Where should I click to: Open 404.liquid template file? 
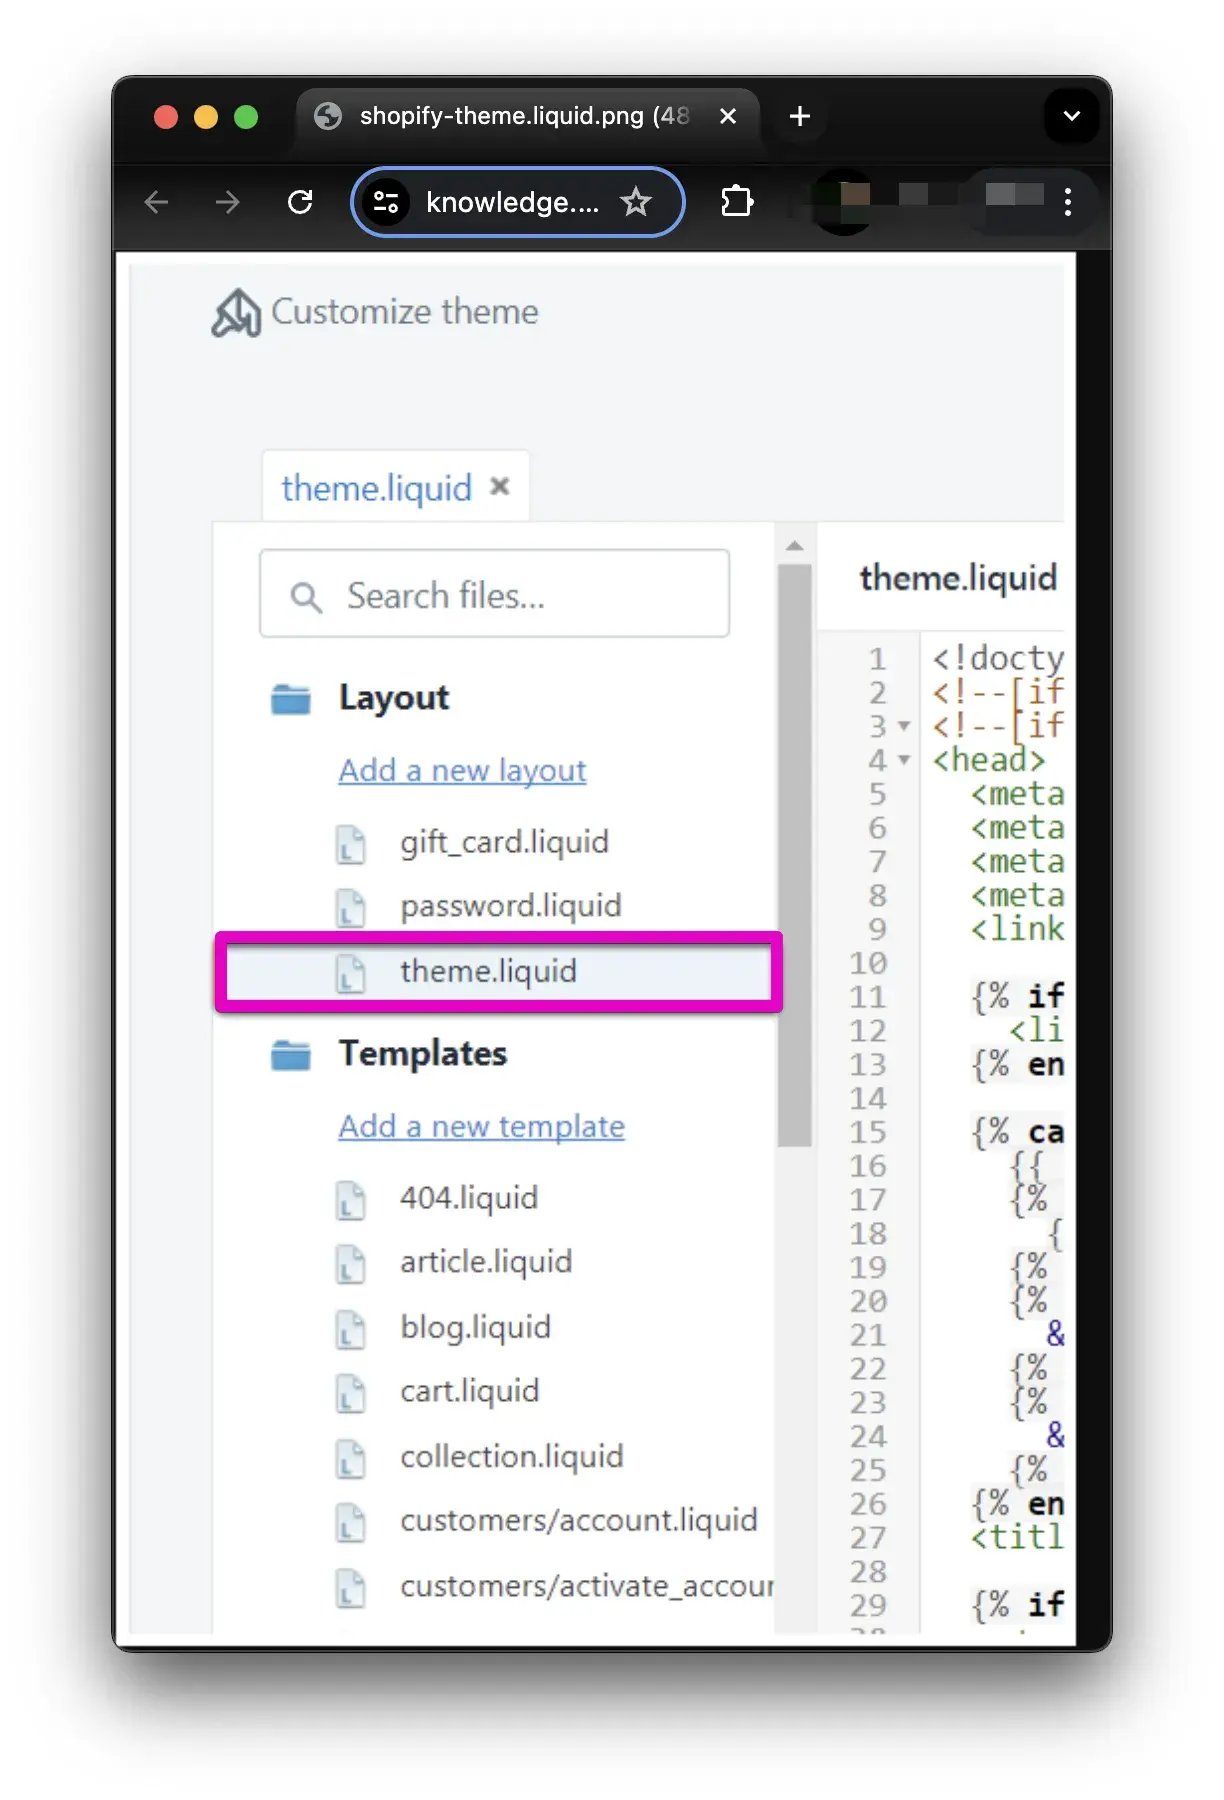(469, 1198)
